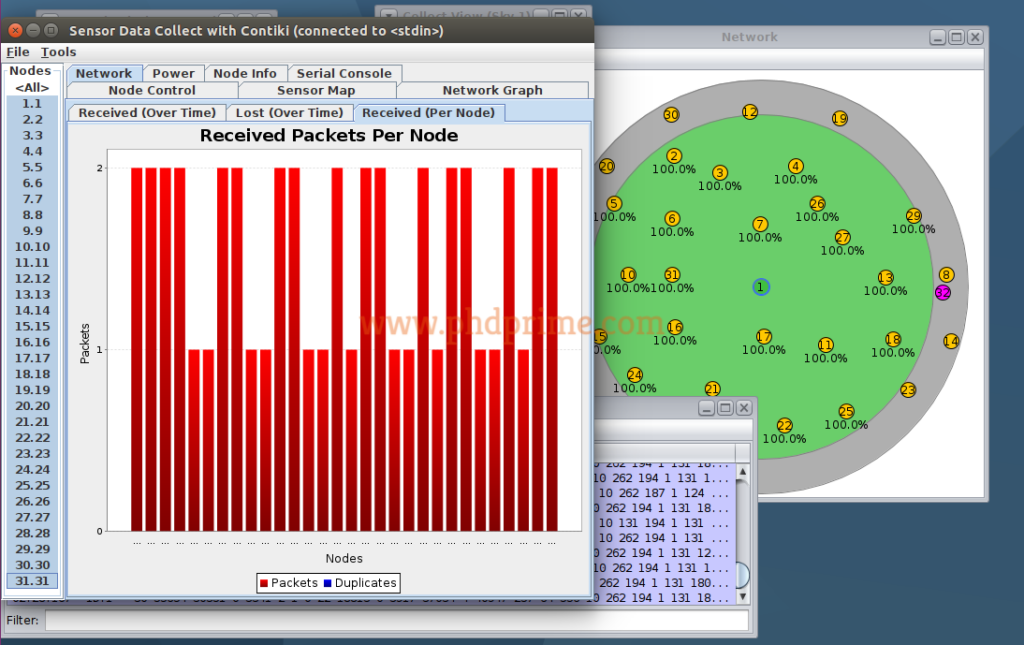
Task: Select node 25 near the map's bottom
Action: [x=846, y=411]
